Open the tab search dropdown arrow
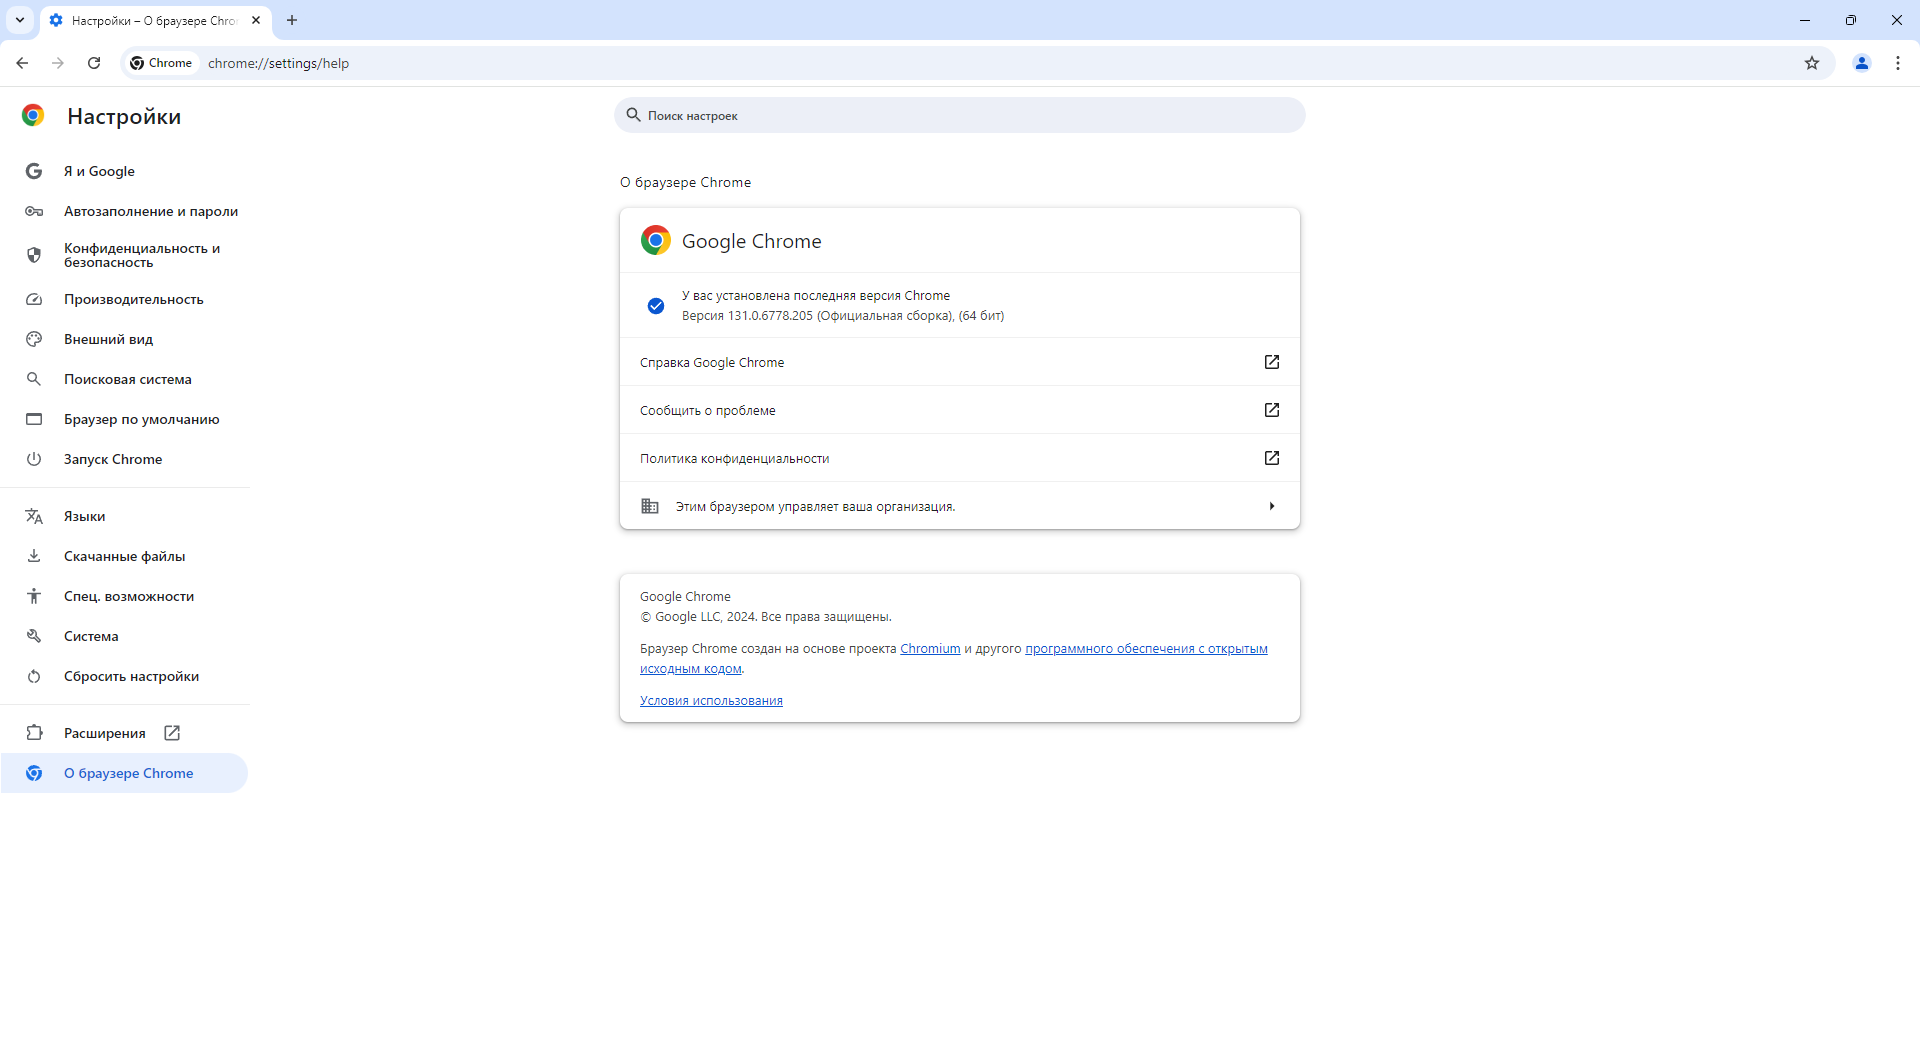This screenshot has height=1040, width=1920. (x=19, y=20)
